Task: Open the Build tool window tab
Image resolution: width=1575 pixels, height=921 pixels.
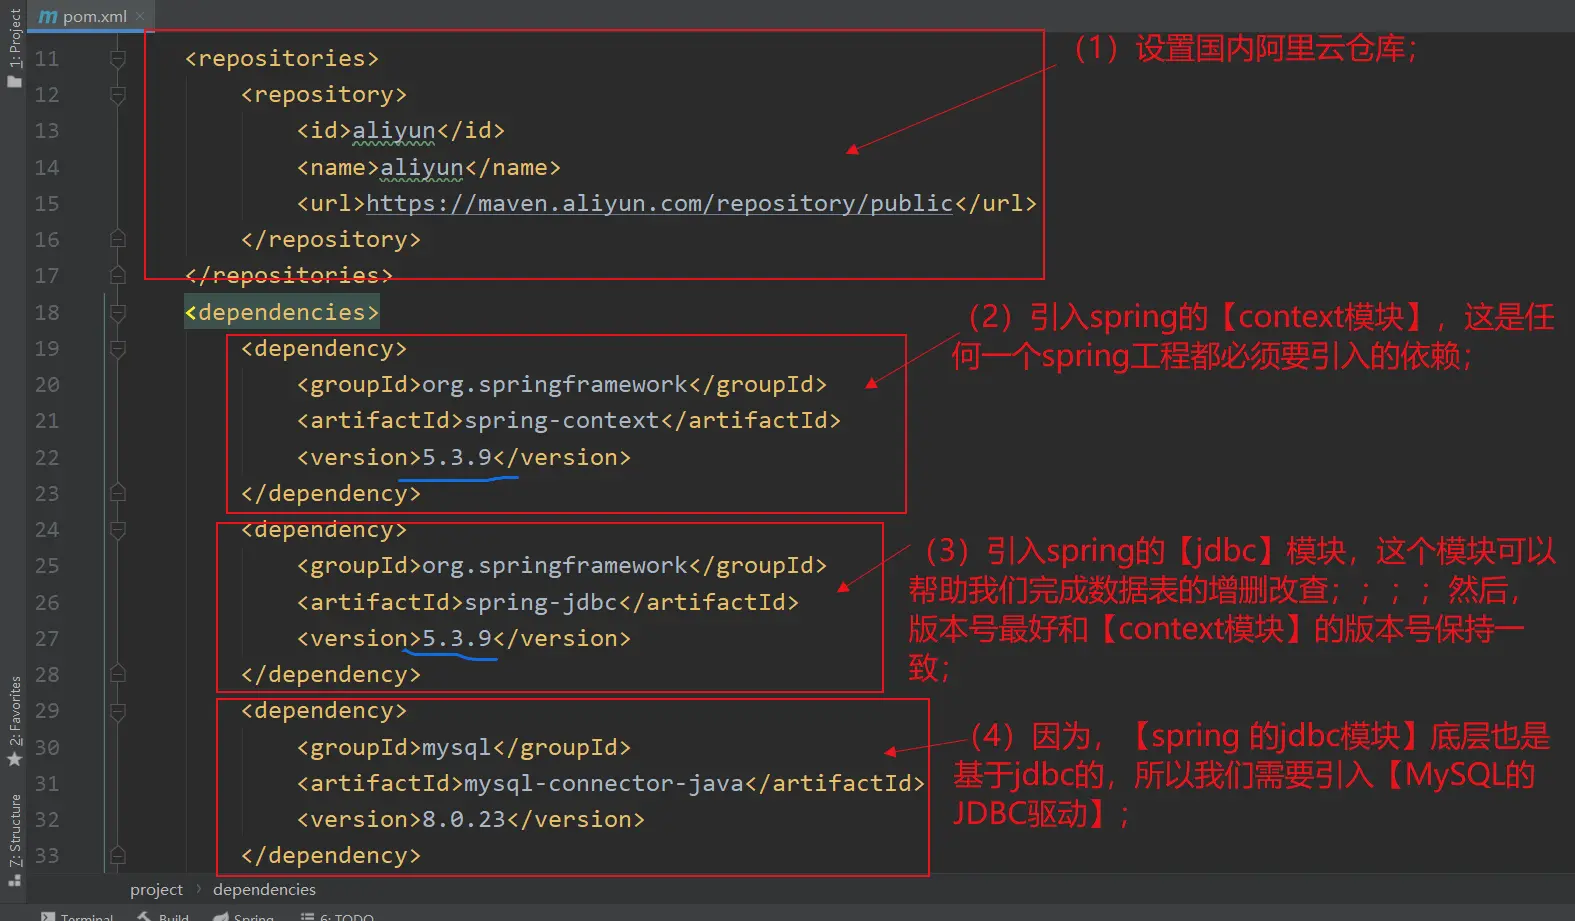Action: (164, 916)
